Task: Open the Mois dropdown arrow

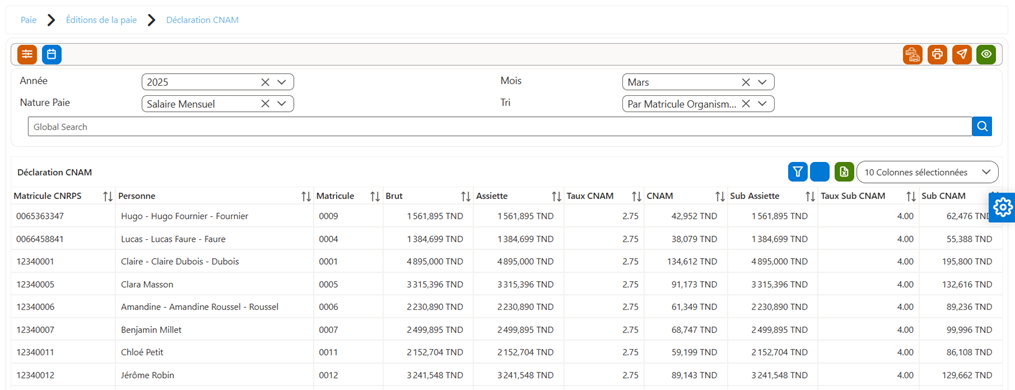Action: tap(762, 82)
